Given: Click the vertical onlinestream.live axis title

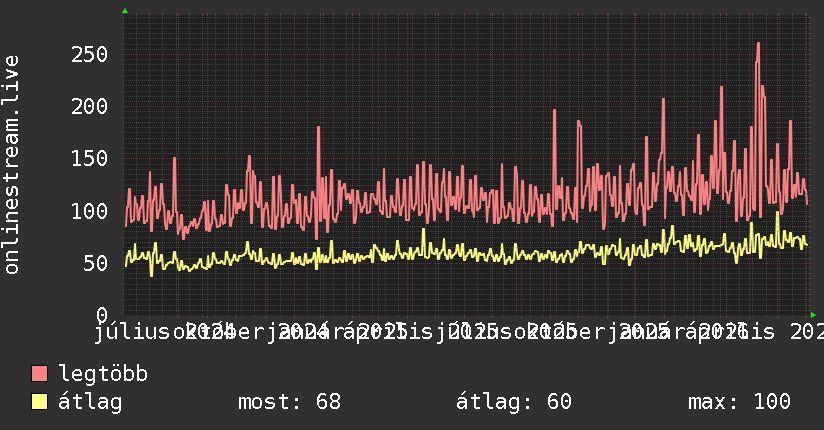Looking at the screenshot, I should pyautogui.click(x=12, y=165).
